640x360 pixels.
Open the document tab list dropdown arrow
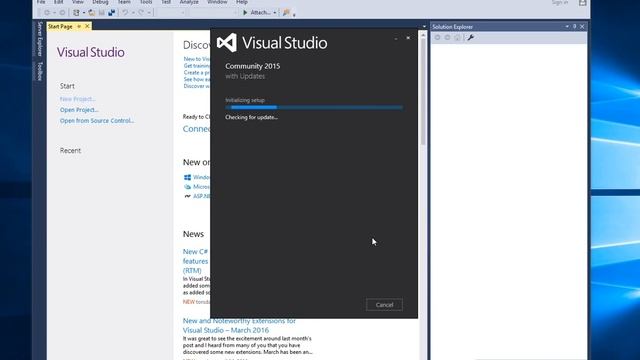click(x=424, y=27)
